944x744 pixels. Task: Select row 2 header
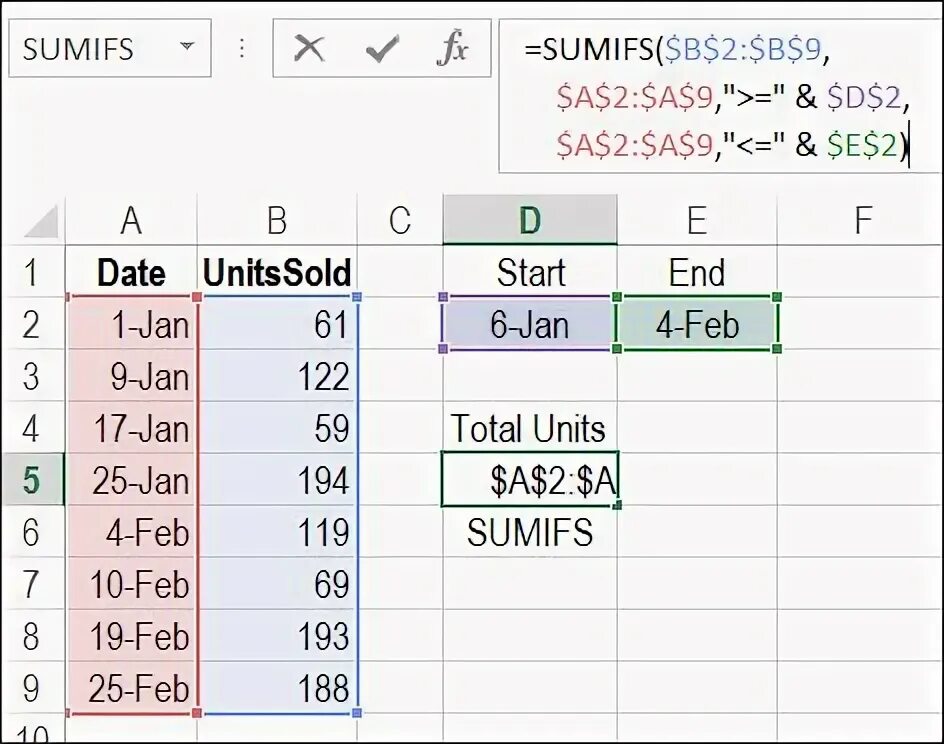[x=32, y=325]
